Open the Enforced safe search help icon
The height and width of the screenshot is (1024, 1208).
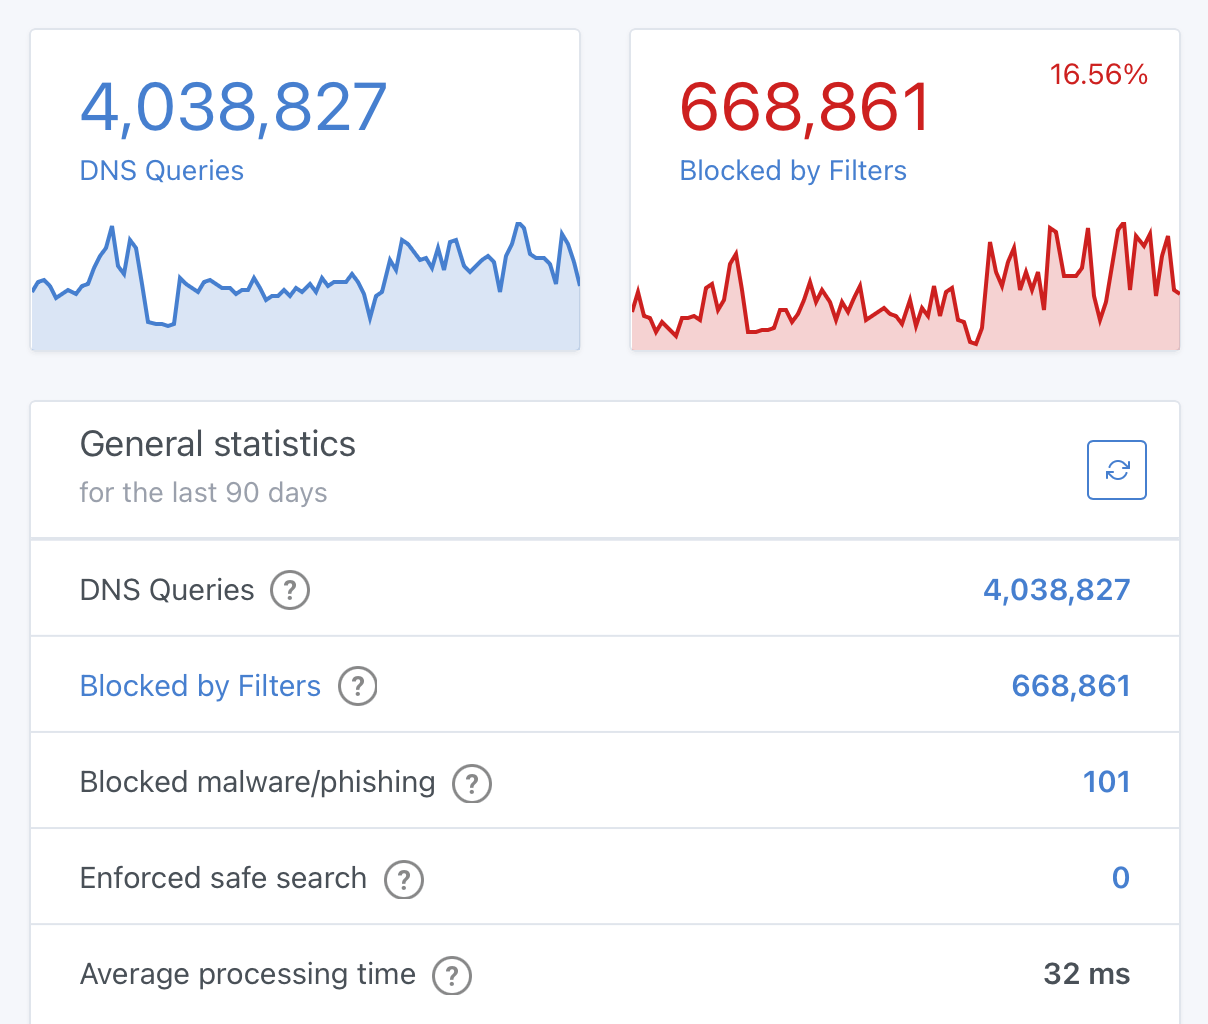tap(404, 880)
